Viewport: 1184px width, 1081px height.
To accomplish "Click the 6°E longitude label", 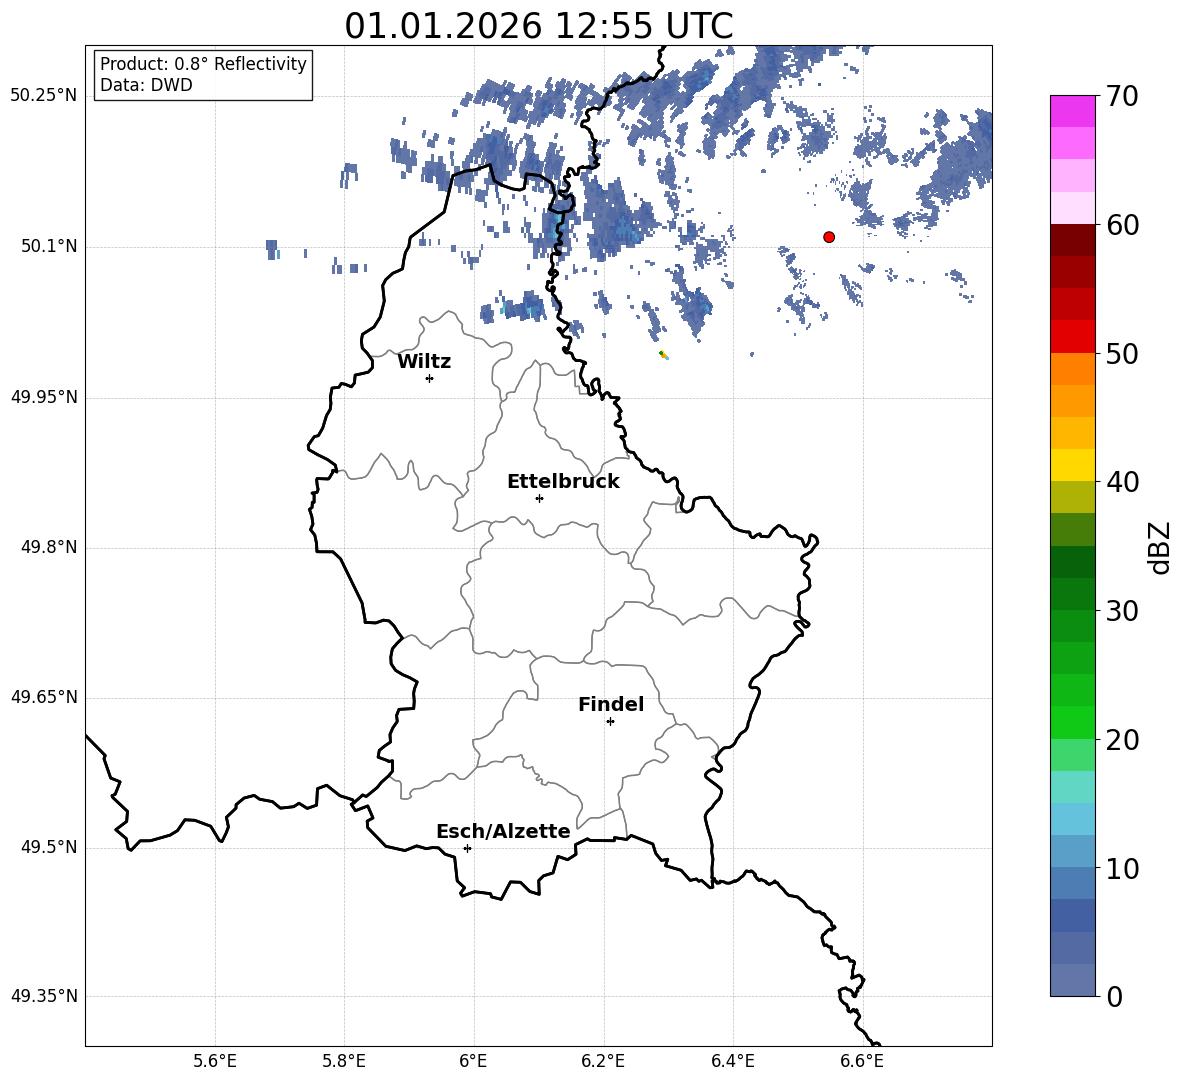I will (473, 1061).
